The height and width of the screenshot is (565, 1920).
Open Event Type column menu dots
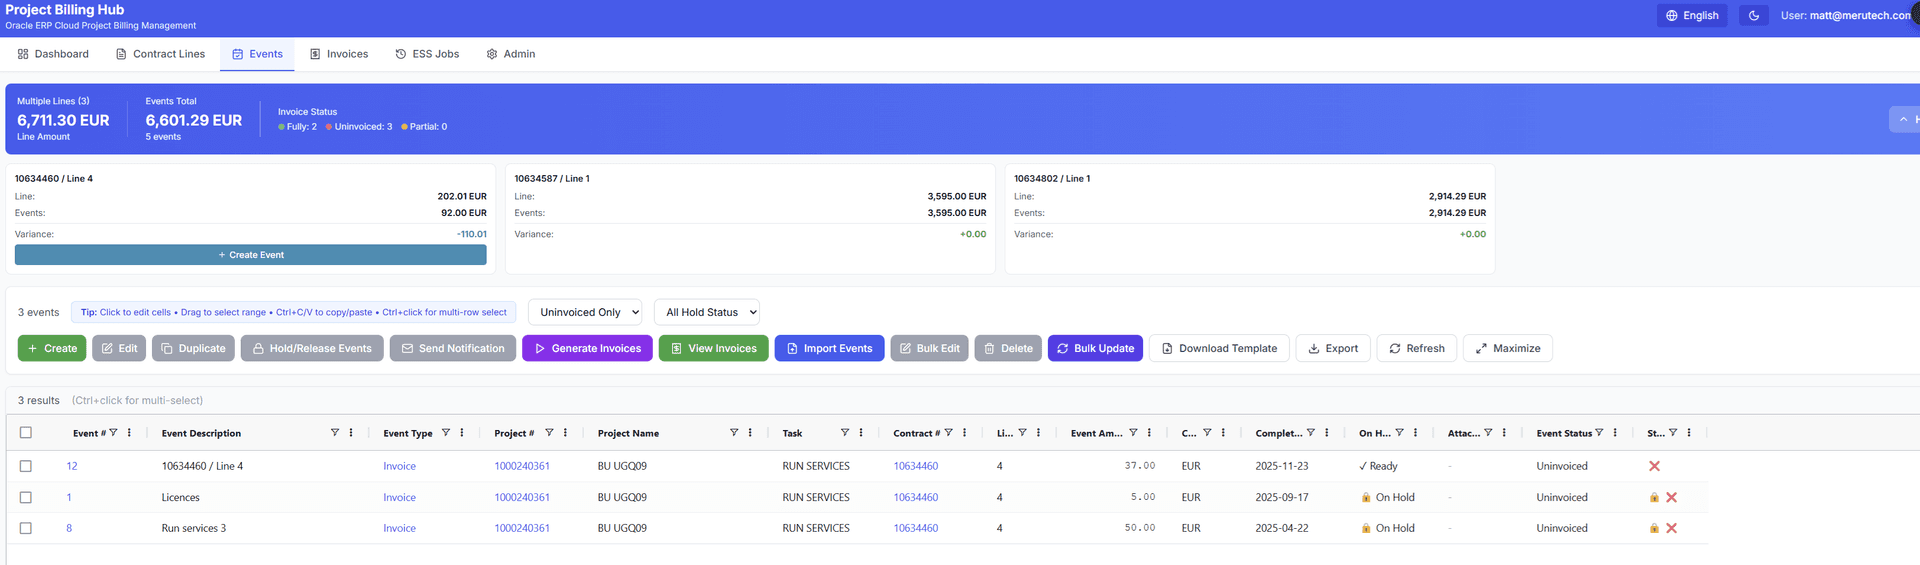point(462,433)
